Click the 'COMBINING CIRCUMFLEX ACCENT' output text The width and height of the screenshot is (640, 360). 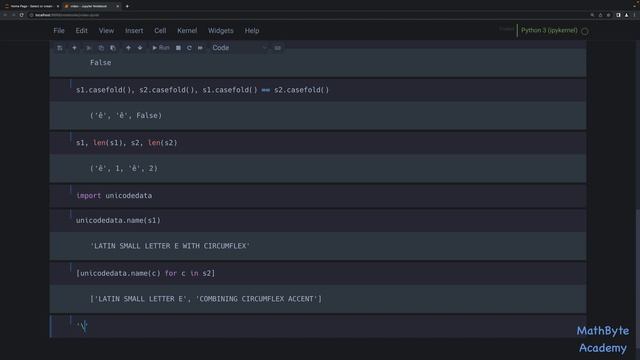[x=256, y=299]
